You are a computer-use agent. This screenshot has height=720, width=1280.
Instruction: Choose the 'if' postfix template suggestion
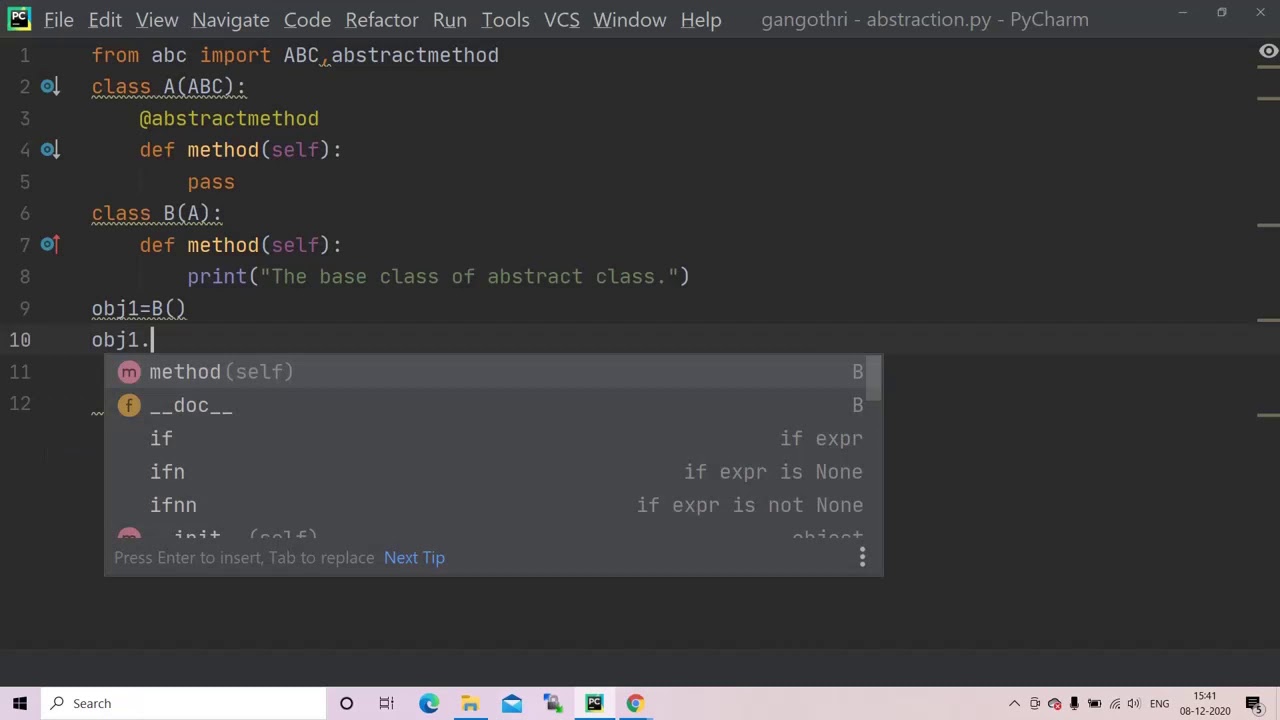tap(487, 438)
